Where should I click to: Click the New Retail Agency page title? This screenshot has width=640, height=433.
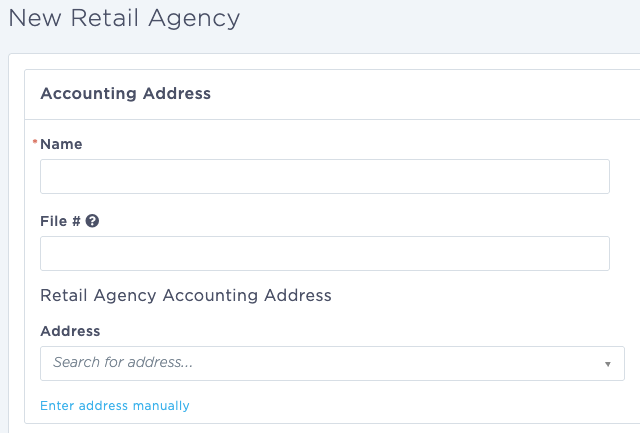point(124,19)
